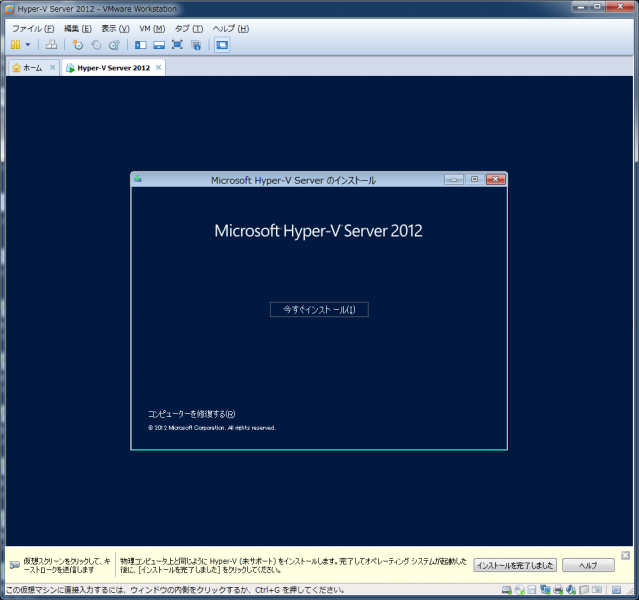Close the Hyper-V Server 2012 tab
Viewport: 639px width, 600px height.
point(159,67)
